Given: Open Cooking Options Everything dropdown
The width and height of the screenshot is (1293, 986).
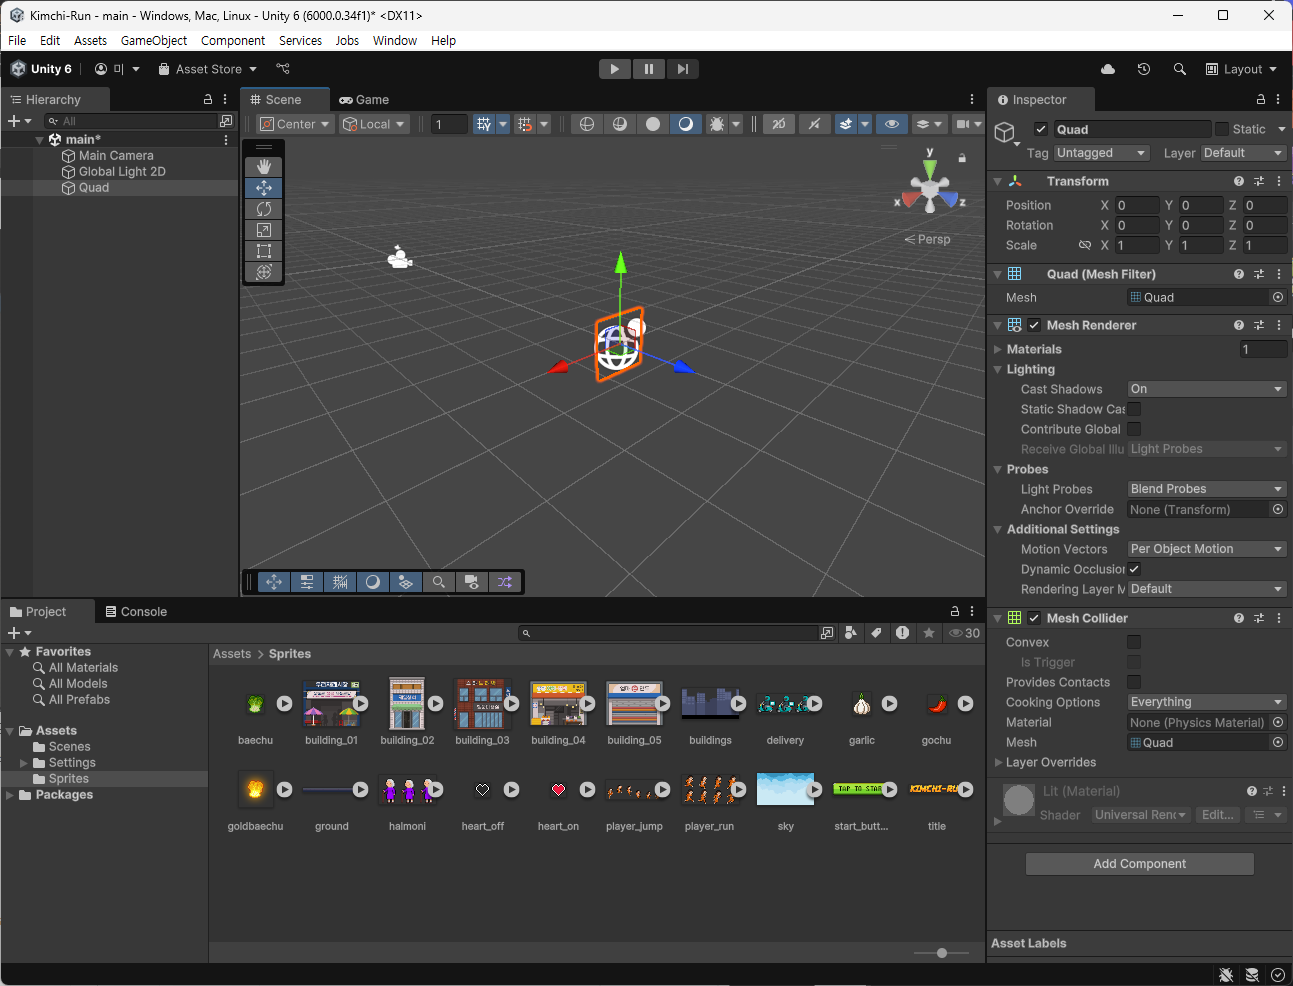Looking at the screenshot, I should (1207, 702).
